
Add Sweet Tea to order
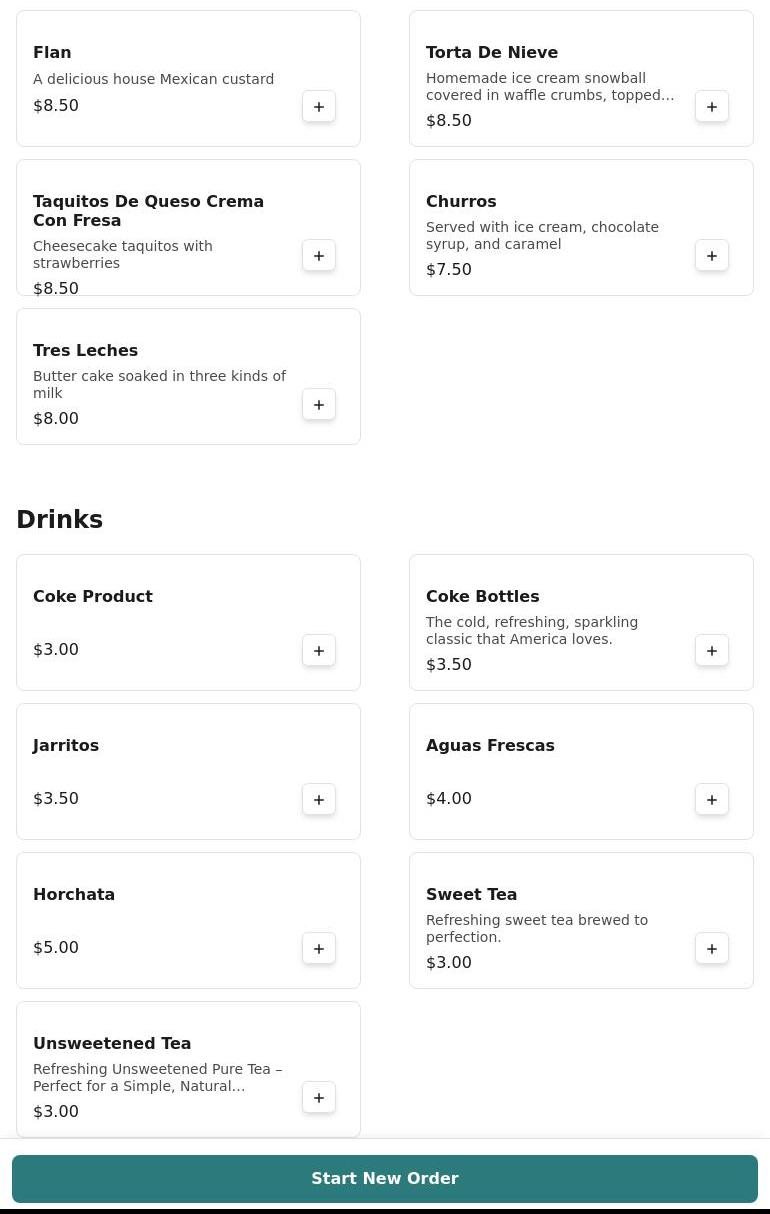tap(712, 949)
